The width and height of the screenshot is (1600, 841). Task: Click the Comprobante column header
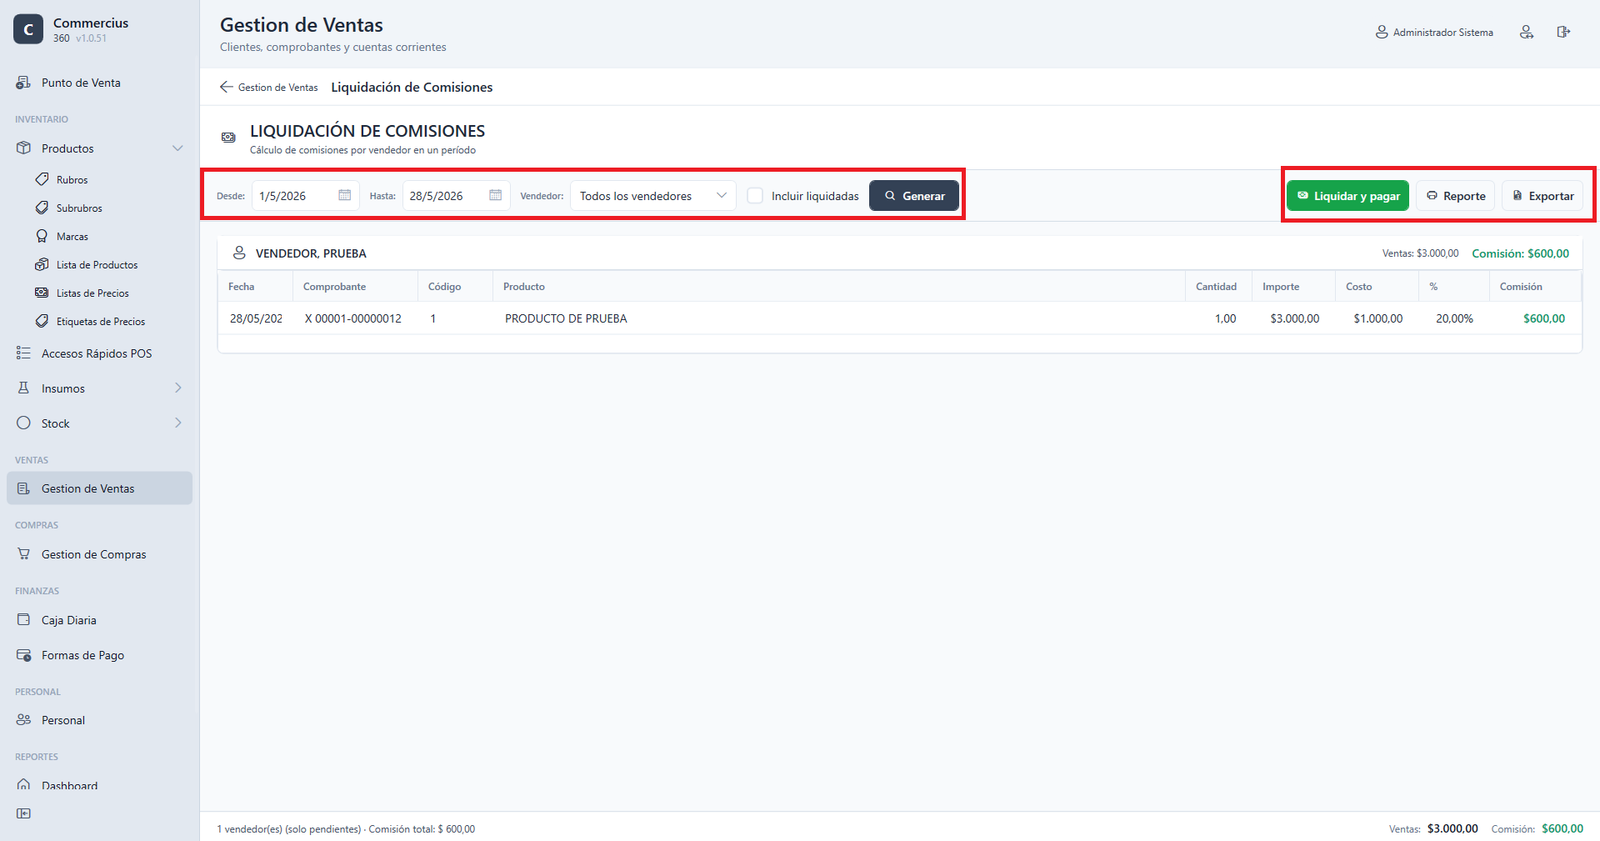(355, 286)
